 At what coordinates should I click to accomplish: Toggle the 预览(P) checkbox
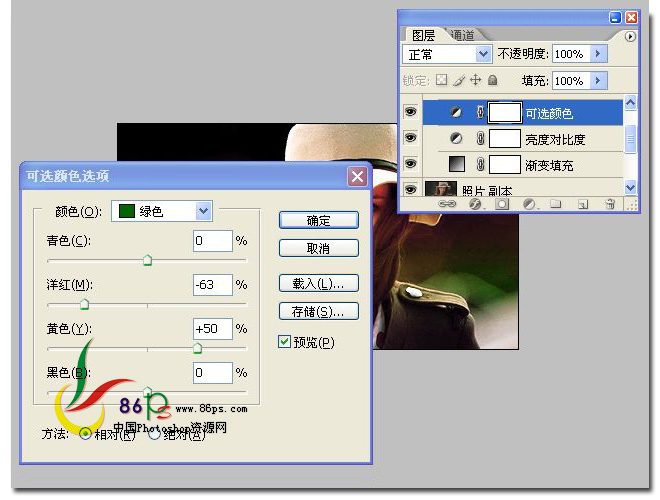[284, 341]
